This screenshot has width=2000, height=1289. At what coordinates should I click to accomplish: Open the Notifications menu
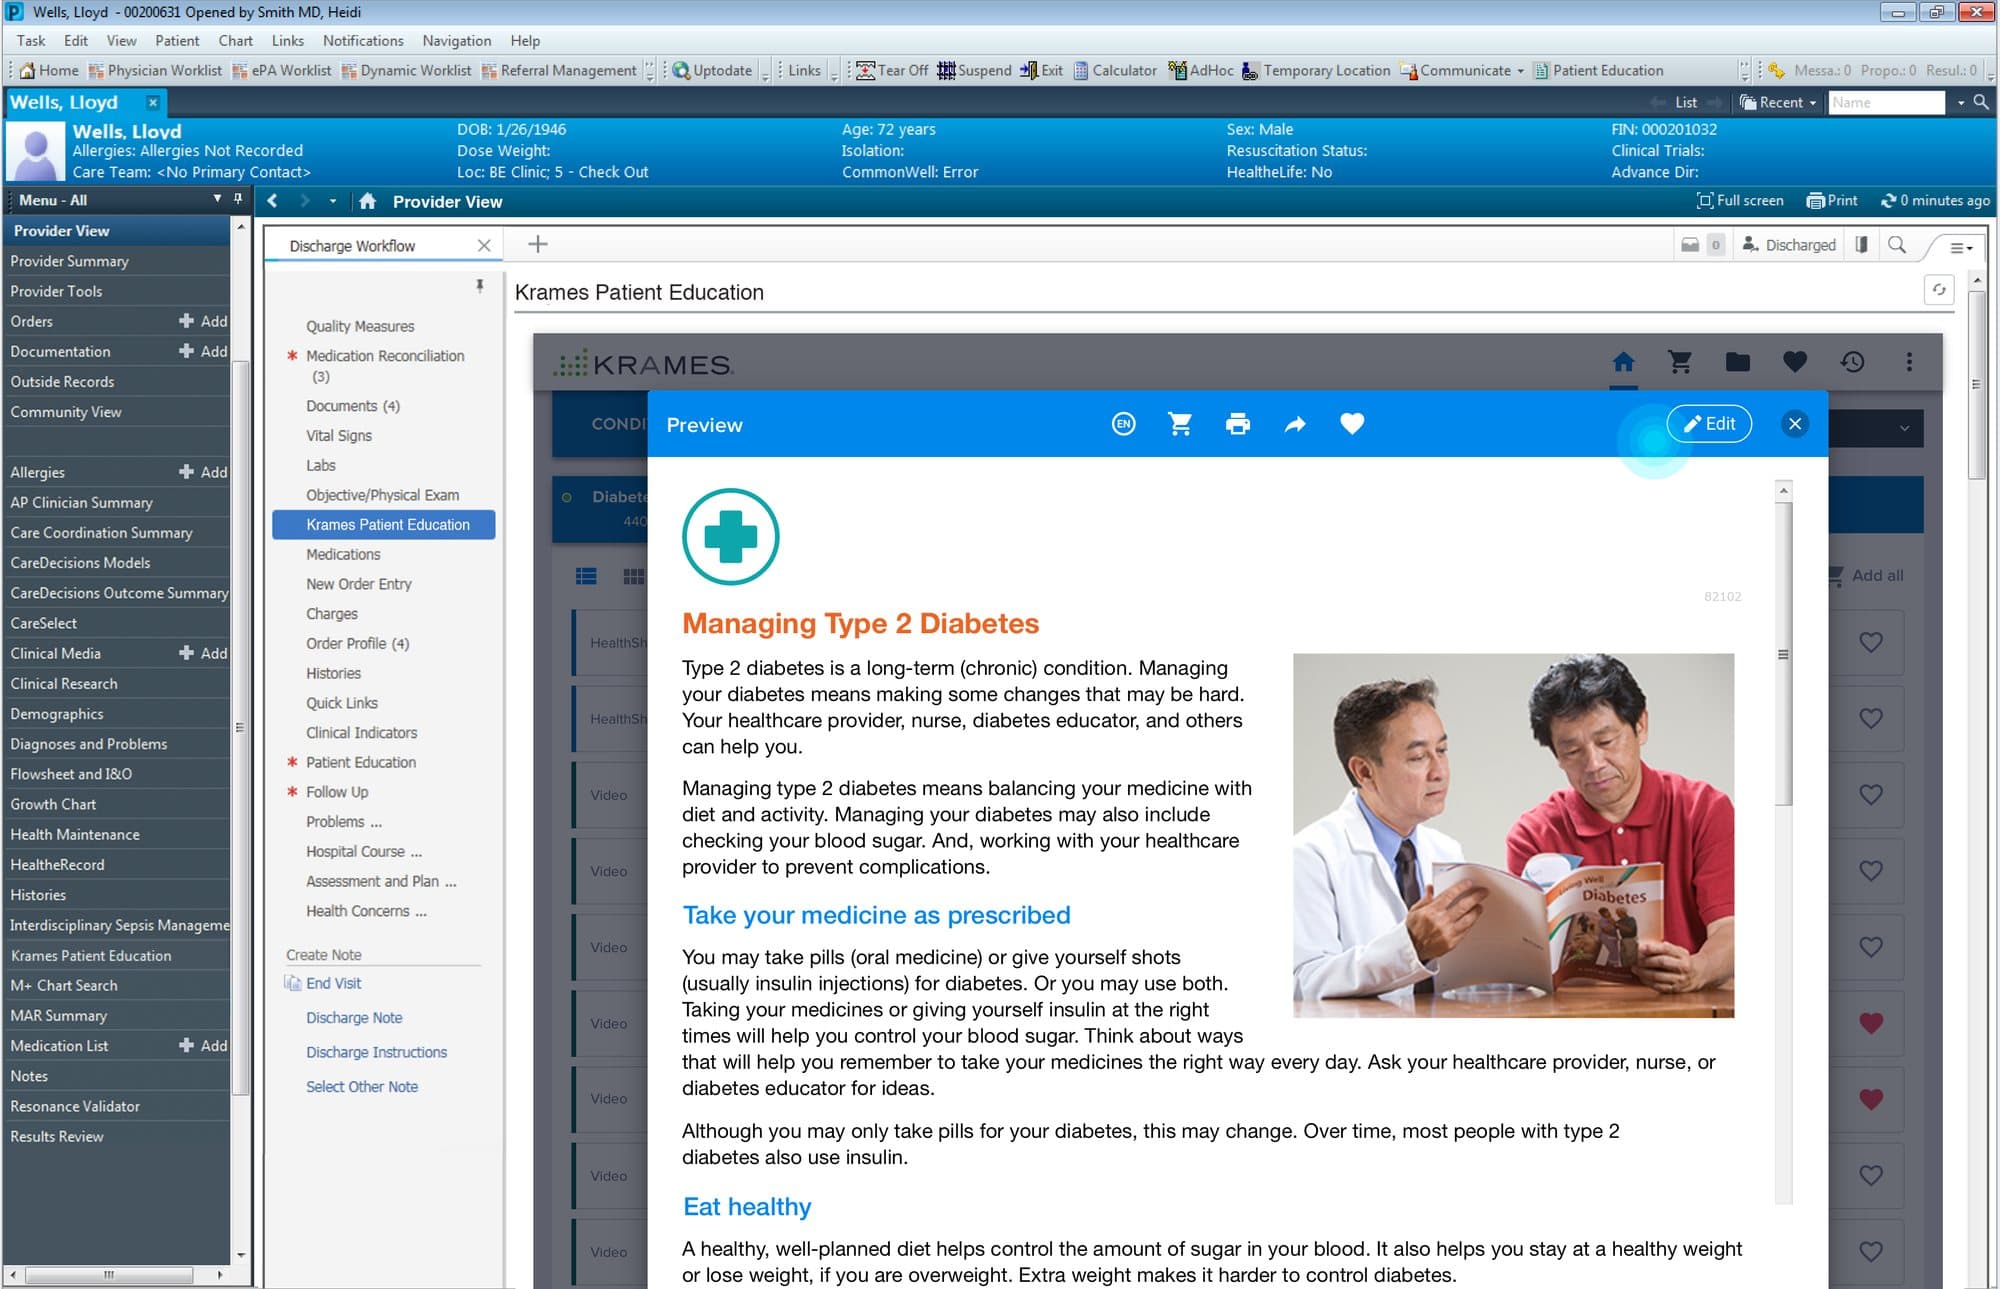click(363, 41)
